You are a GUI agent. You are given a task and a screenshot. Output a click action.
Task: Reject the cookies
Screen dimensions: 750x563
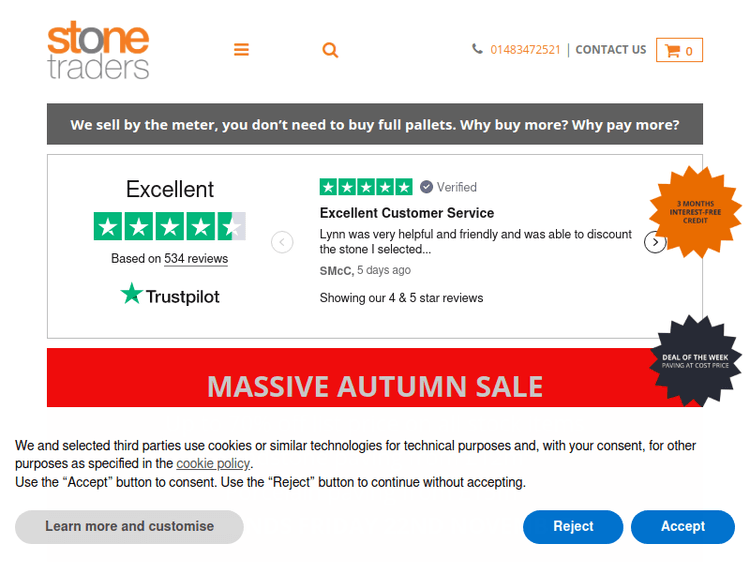tap(573, 527)
